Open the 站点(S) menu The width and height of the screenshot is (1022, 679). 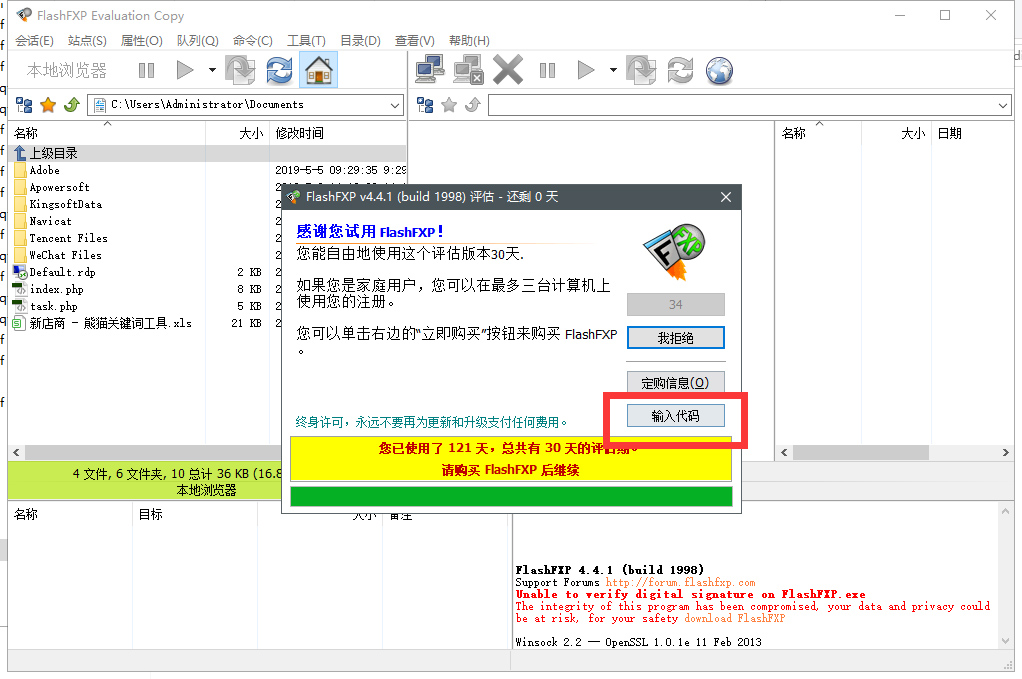[x=87, y=41]
